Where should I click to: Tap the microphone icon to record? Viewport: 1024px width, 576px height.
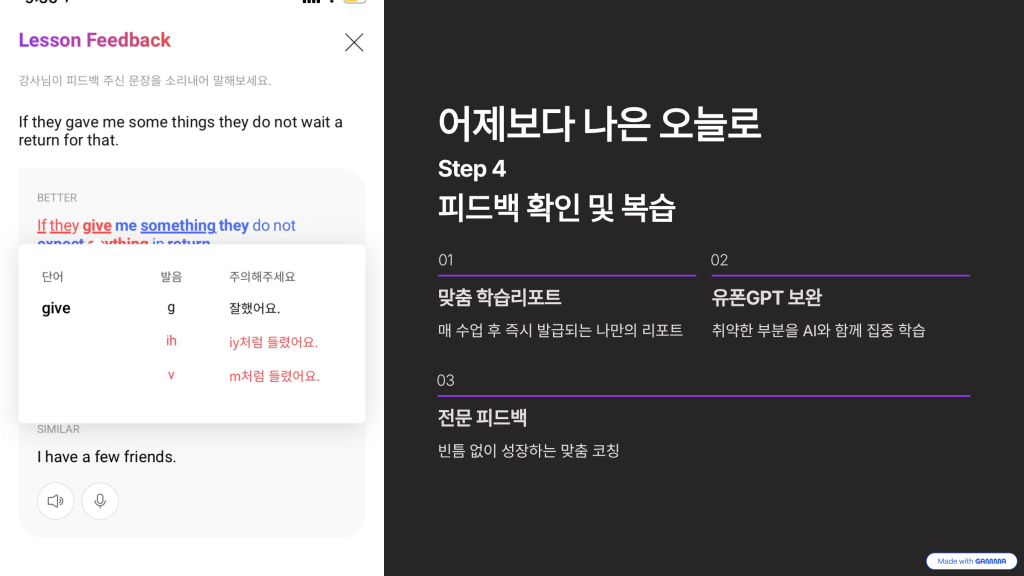point(100,501)
